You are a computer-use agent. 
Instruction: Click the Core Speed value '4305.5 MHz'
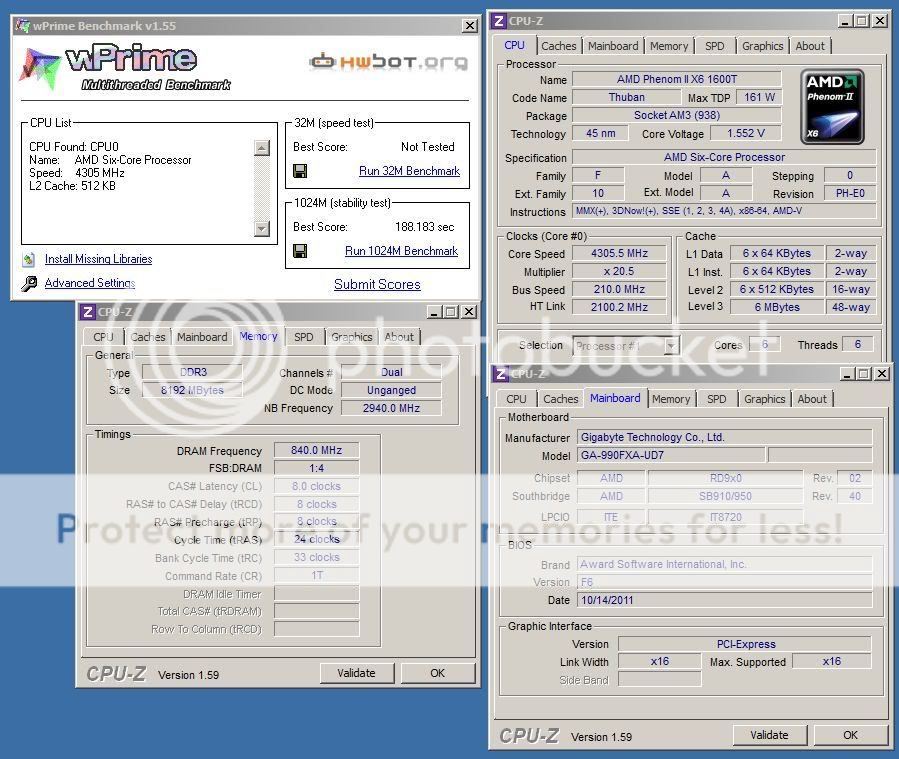coord(620,253)
